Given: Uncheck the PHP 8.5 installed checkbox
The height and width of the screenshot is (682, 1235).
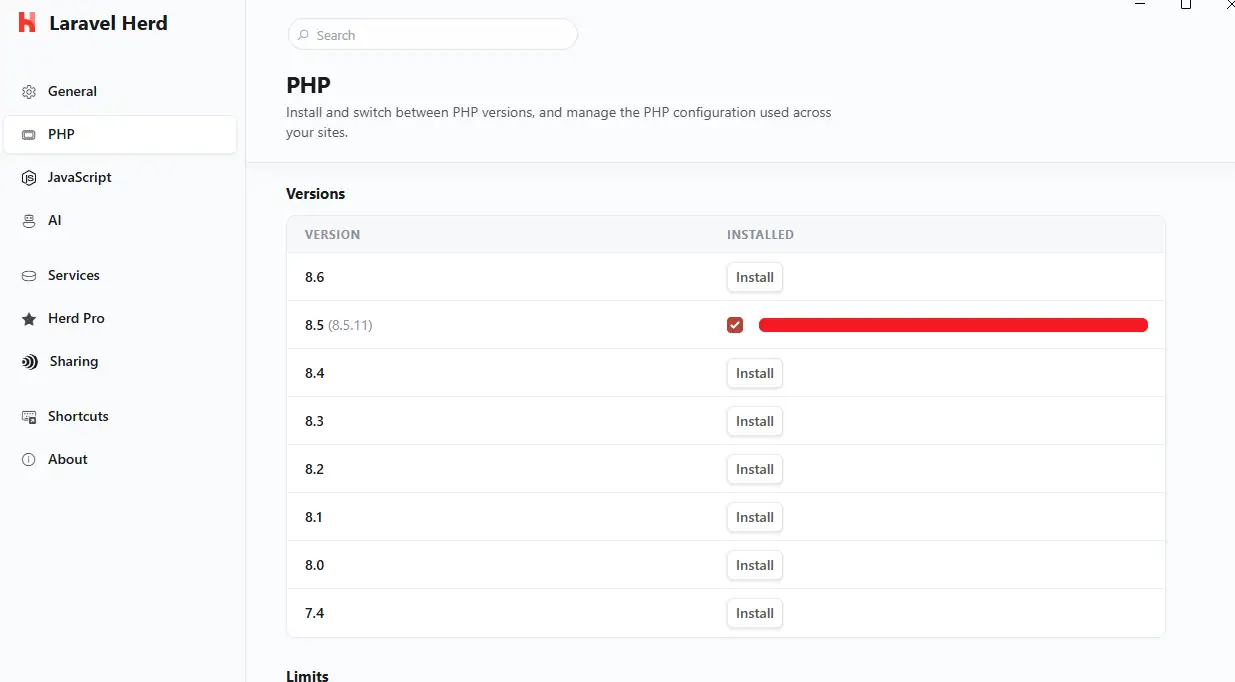Looking at the screenshot, I should [x=735, y=325].
